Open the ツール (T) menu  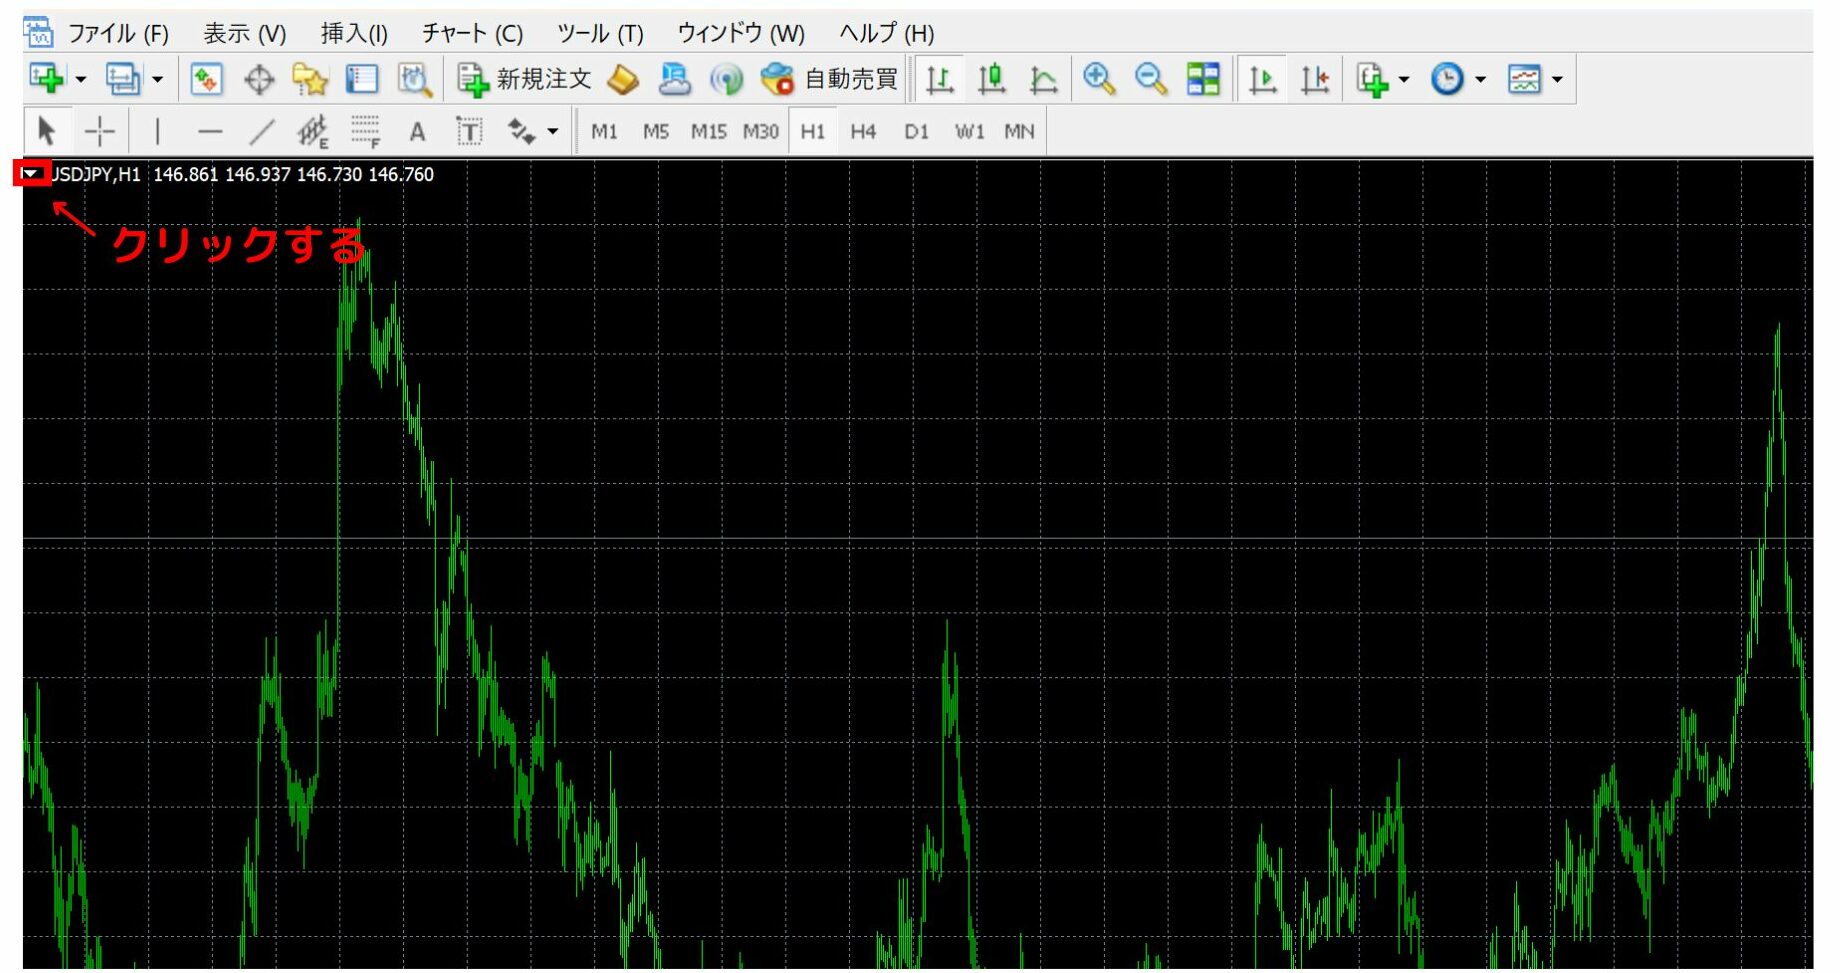pos(600,33)
